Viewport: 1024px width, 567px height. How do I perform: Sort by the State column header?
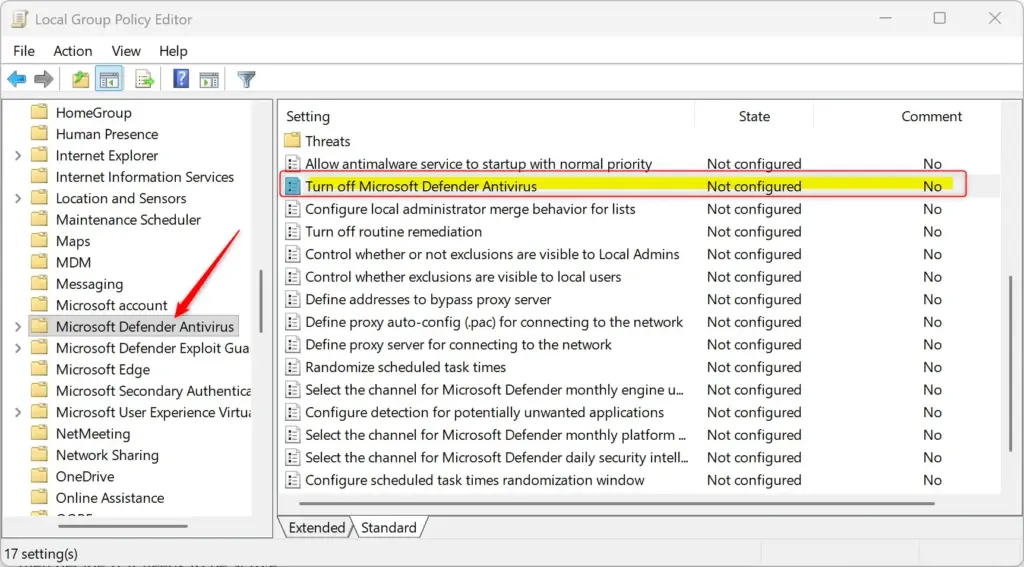[x=754, y=116]
